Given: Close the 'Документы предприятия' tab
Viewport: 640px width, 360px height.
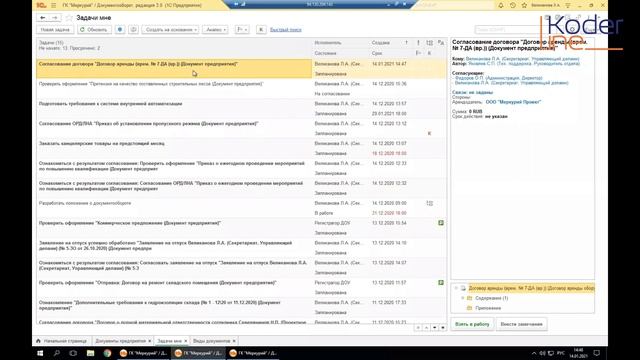Looking at the screenshot, I should point(149,341).
